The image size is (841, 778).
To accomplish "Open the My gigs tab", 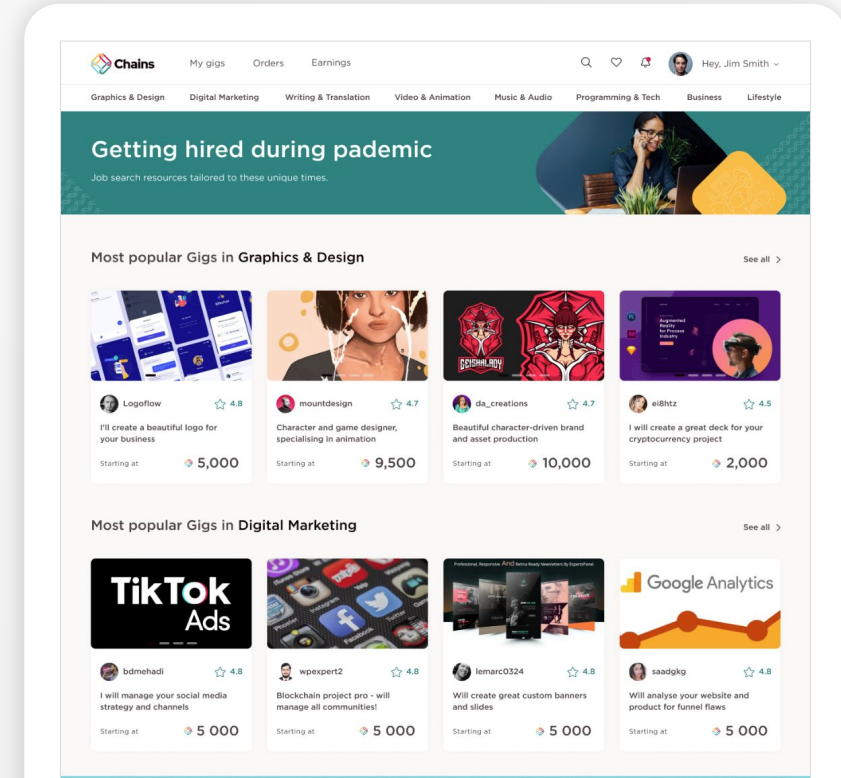I will pyautogui.click(x=207, y=63).
